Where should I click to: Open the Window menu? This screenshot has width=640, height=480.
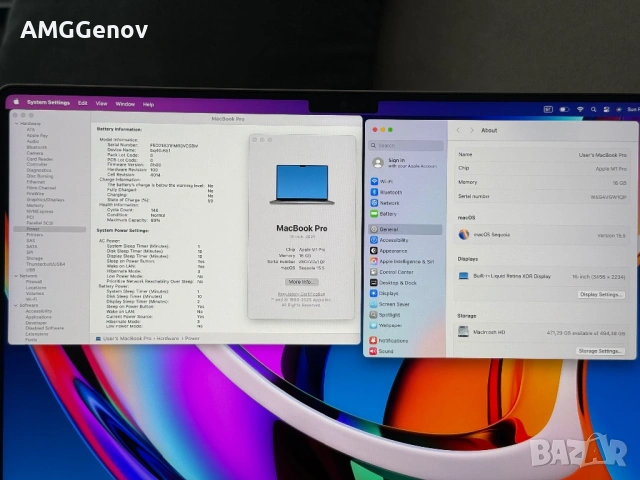pyautogui.click(x=125, y=104)
